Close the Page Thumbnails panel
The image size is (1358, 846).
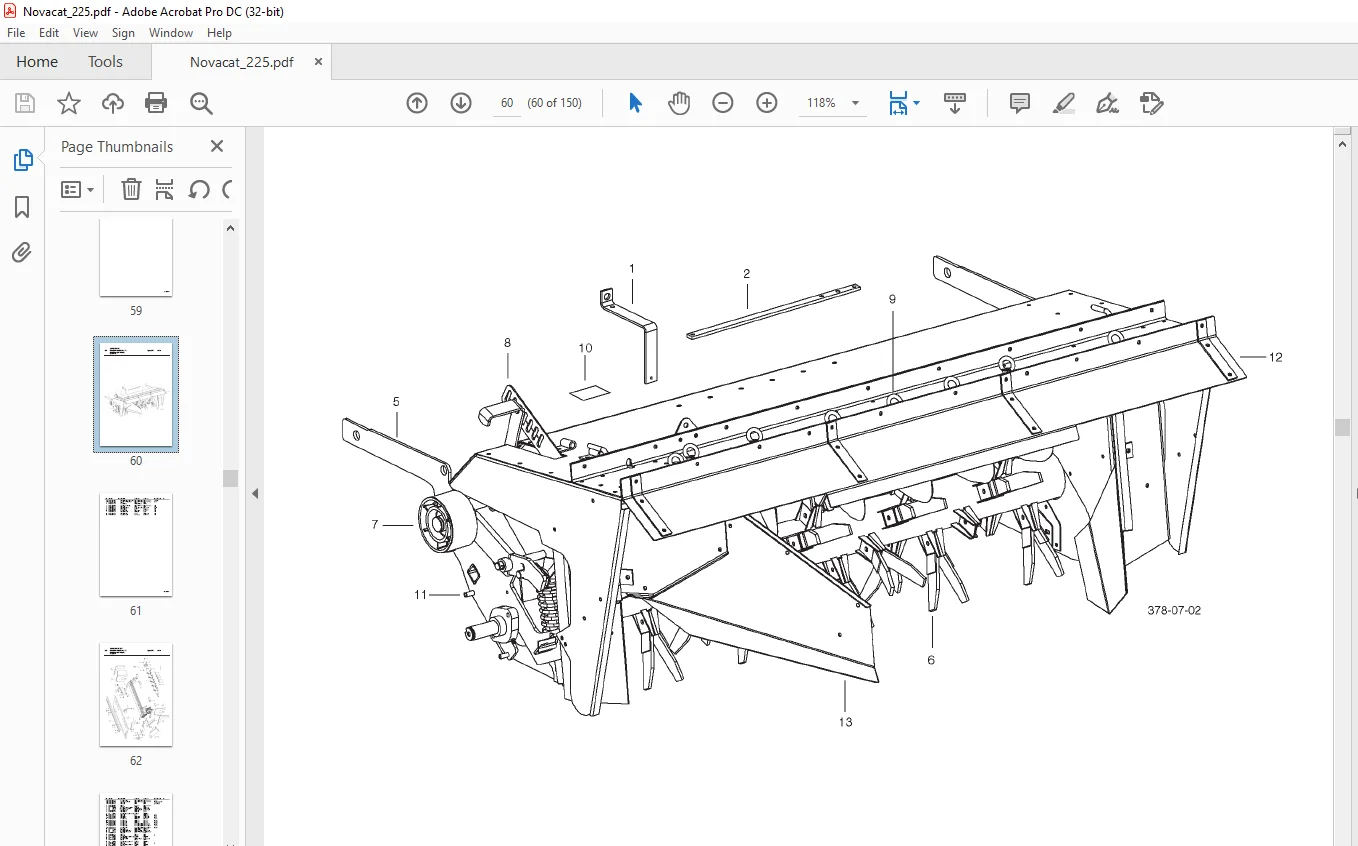pyautogui.click(x=217, y=146)
